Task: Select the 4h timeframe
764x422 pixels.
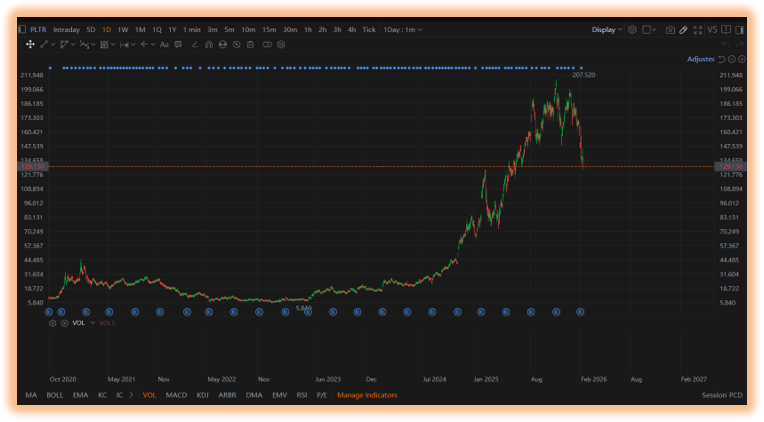Action: coord(352,30)
